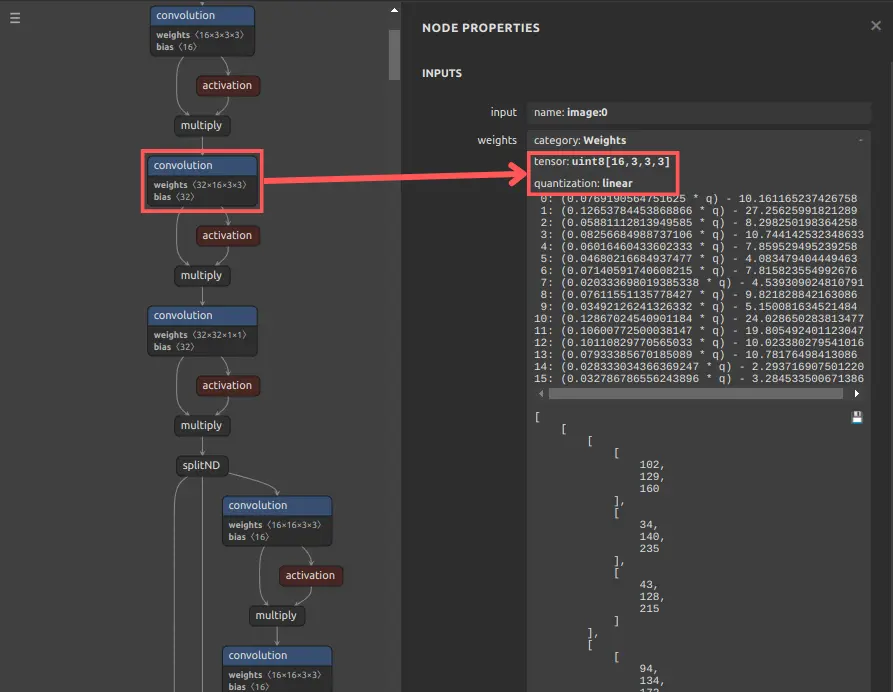This screenshot has width=893, height=692.
Task: Click the left arrow of quantization data scrollbar
Action: [541, 394]
